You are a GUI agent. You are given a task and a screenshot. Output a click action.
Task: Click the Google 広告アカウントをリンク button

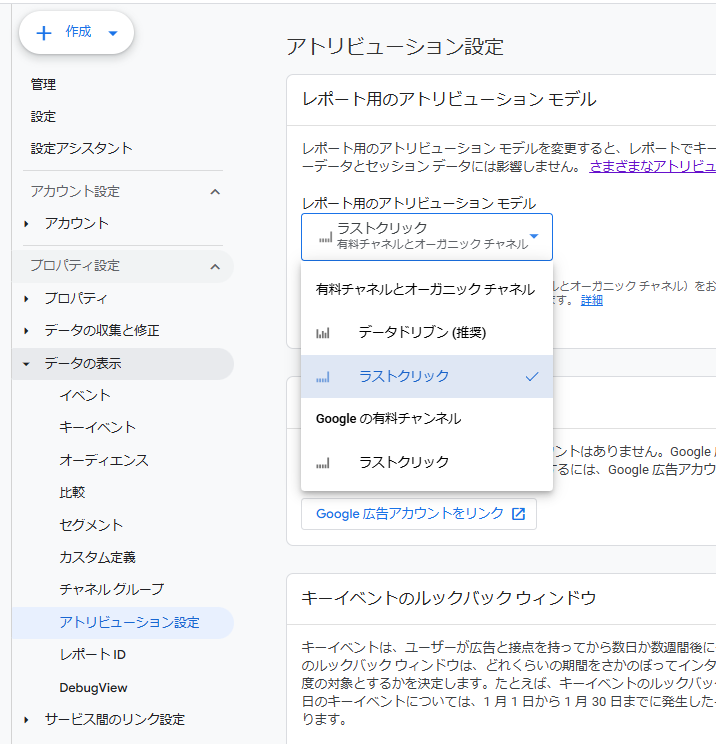419,514
